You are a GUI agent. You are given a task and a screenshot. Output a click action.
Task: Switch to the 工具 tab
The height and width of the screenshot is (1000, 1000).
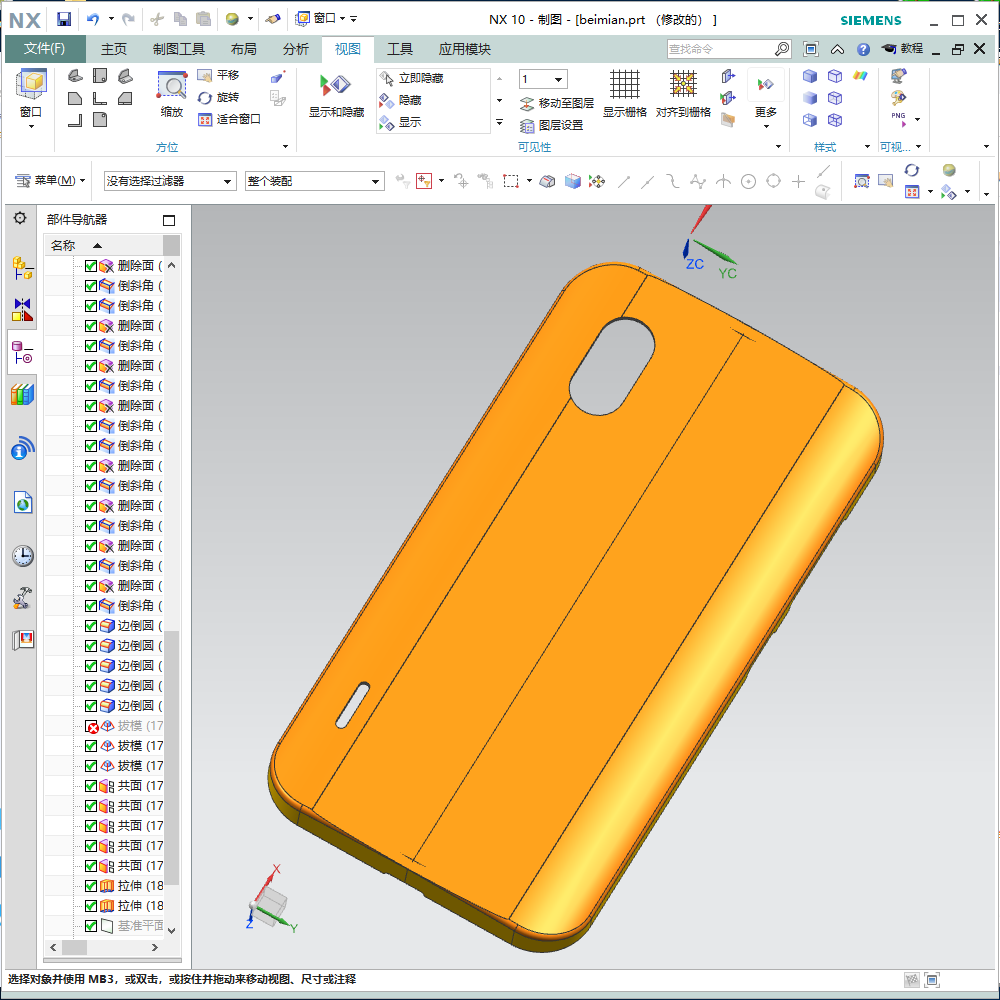click(400, 49)
